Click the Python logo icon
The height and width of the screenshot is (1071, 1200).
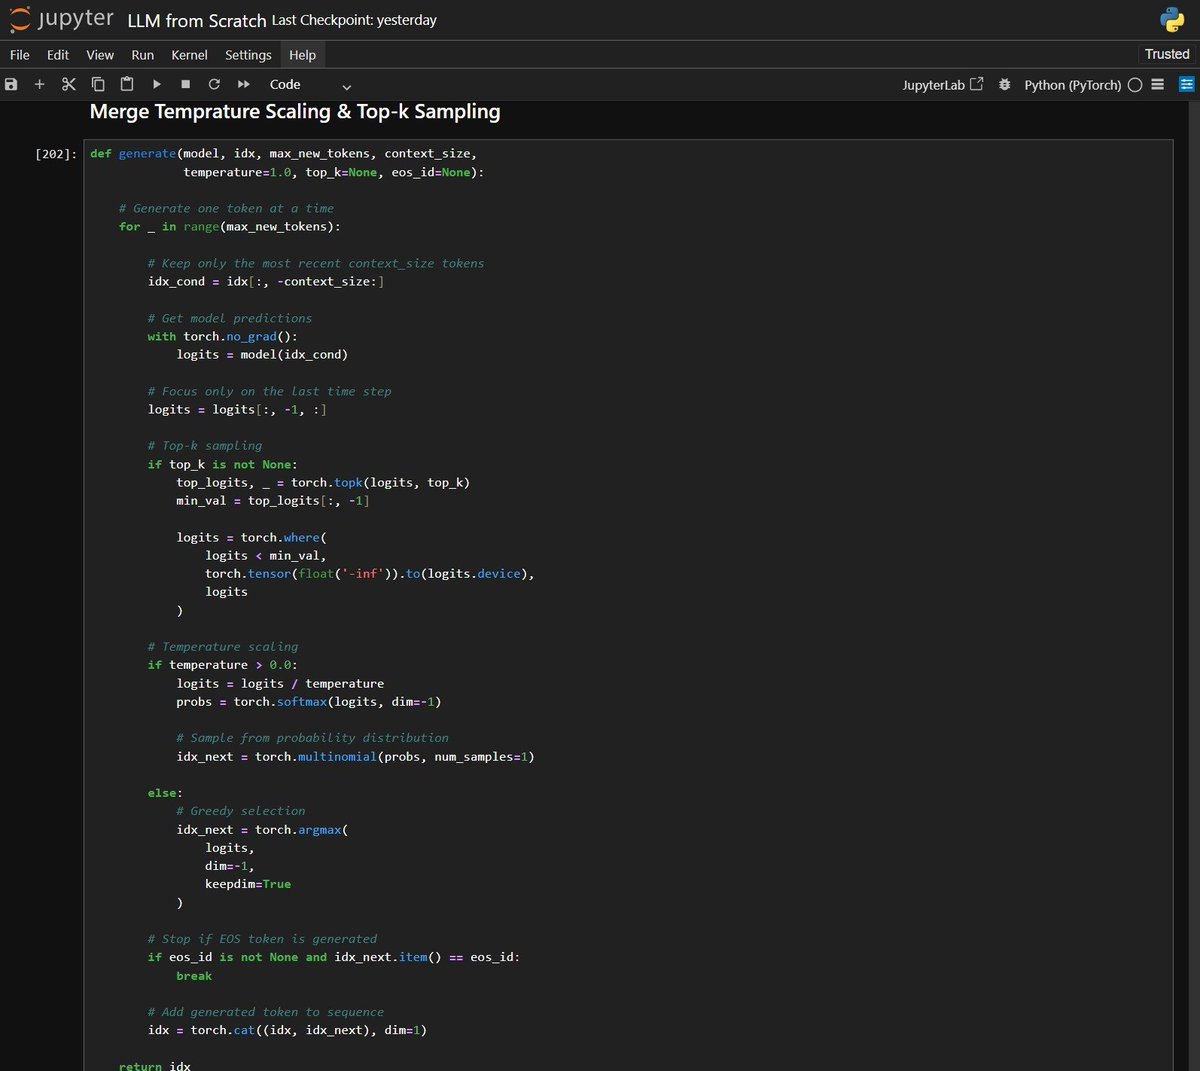[1172, 20]
